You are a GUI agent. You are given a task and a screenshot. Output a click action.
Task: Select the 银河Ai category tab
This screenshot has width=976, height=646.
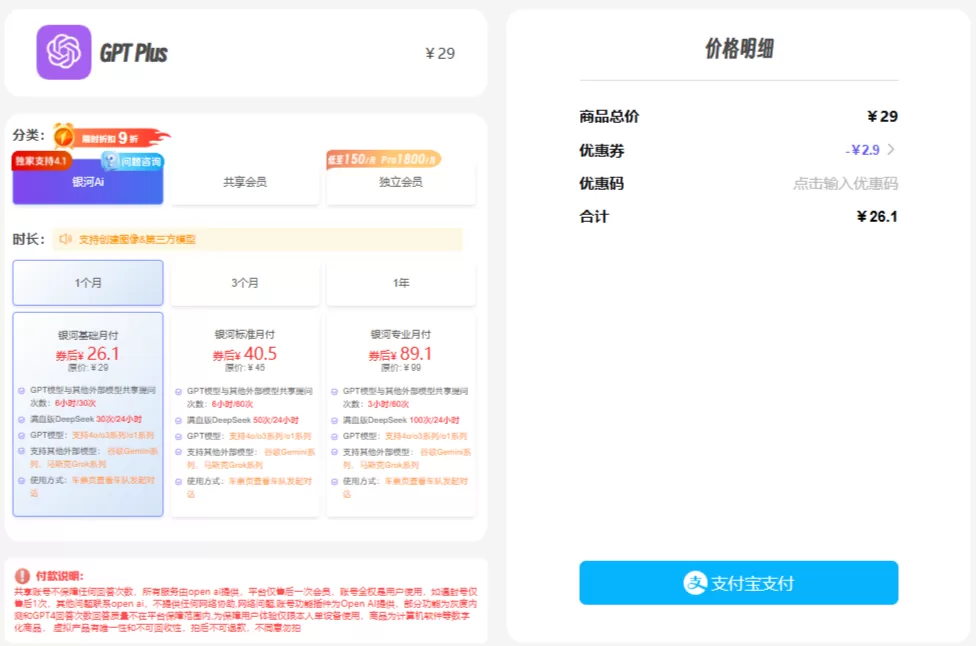(88, 182)
